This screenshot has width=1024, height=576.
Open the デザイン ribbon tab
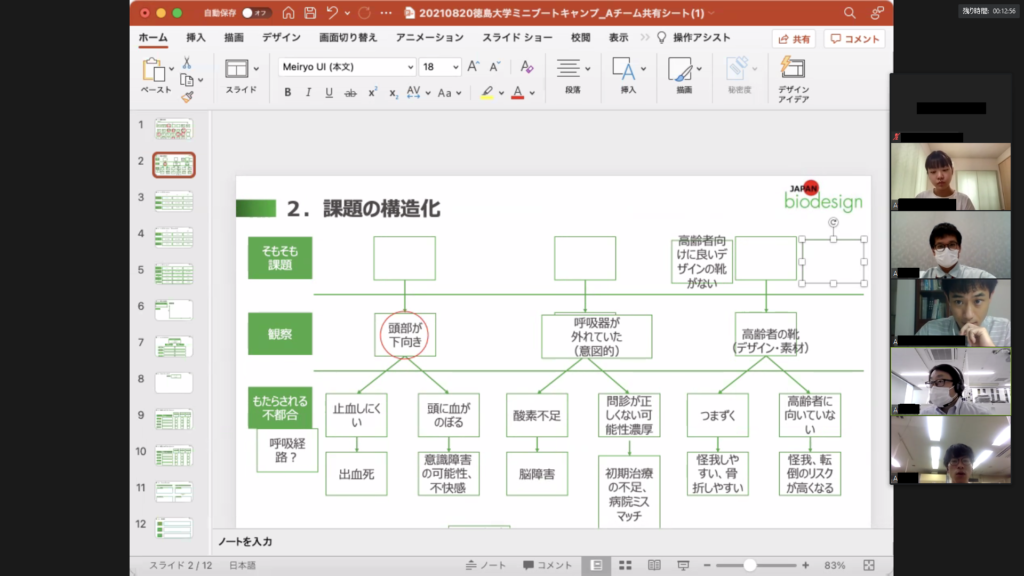[x=281, y=38]
